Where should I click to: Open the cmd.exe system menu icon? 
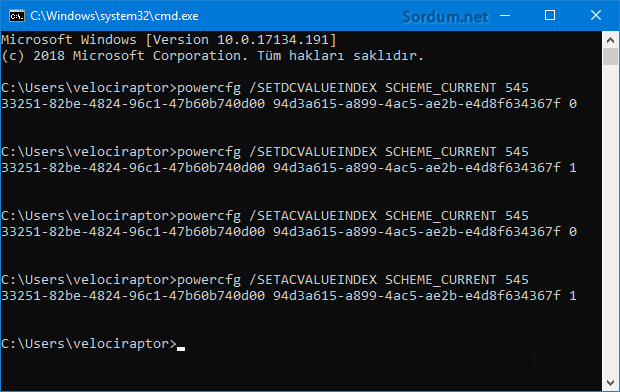(x=17, y=16)
